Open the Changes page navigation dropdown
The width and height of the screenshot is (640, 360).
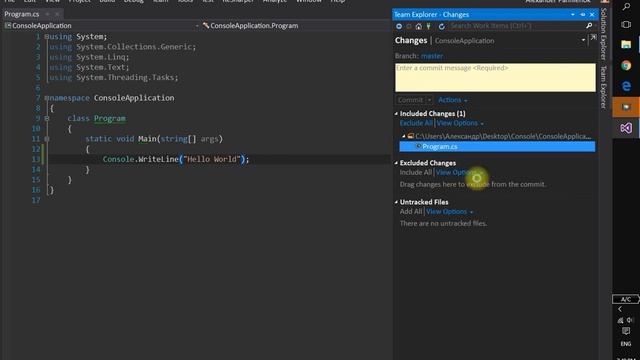click(x=583, y=40)
